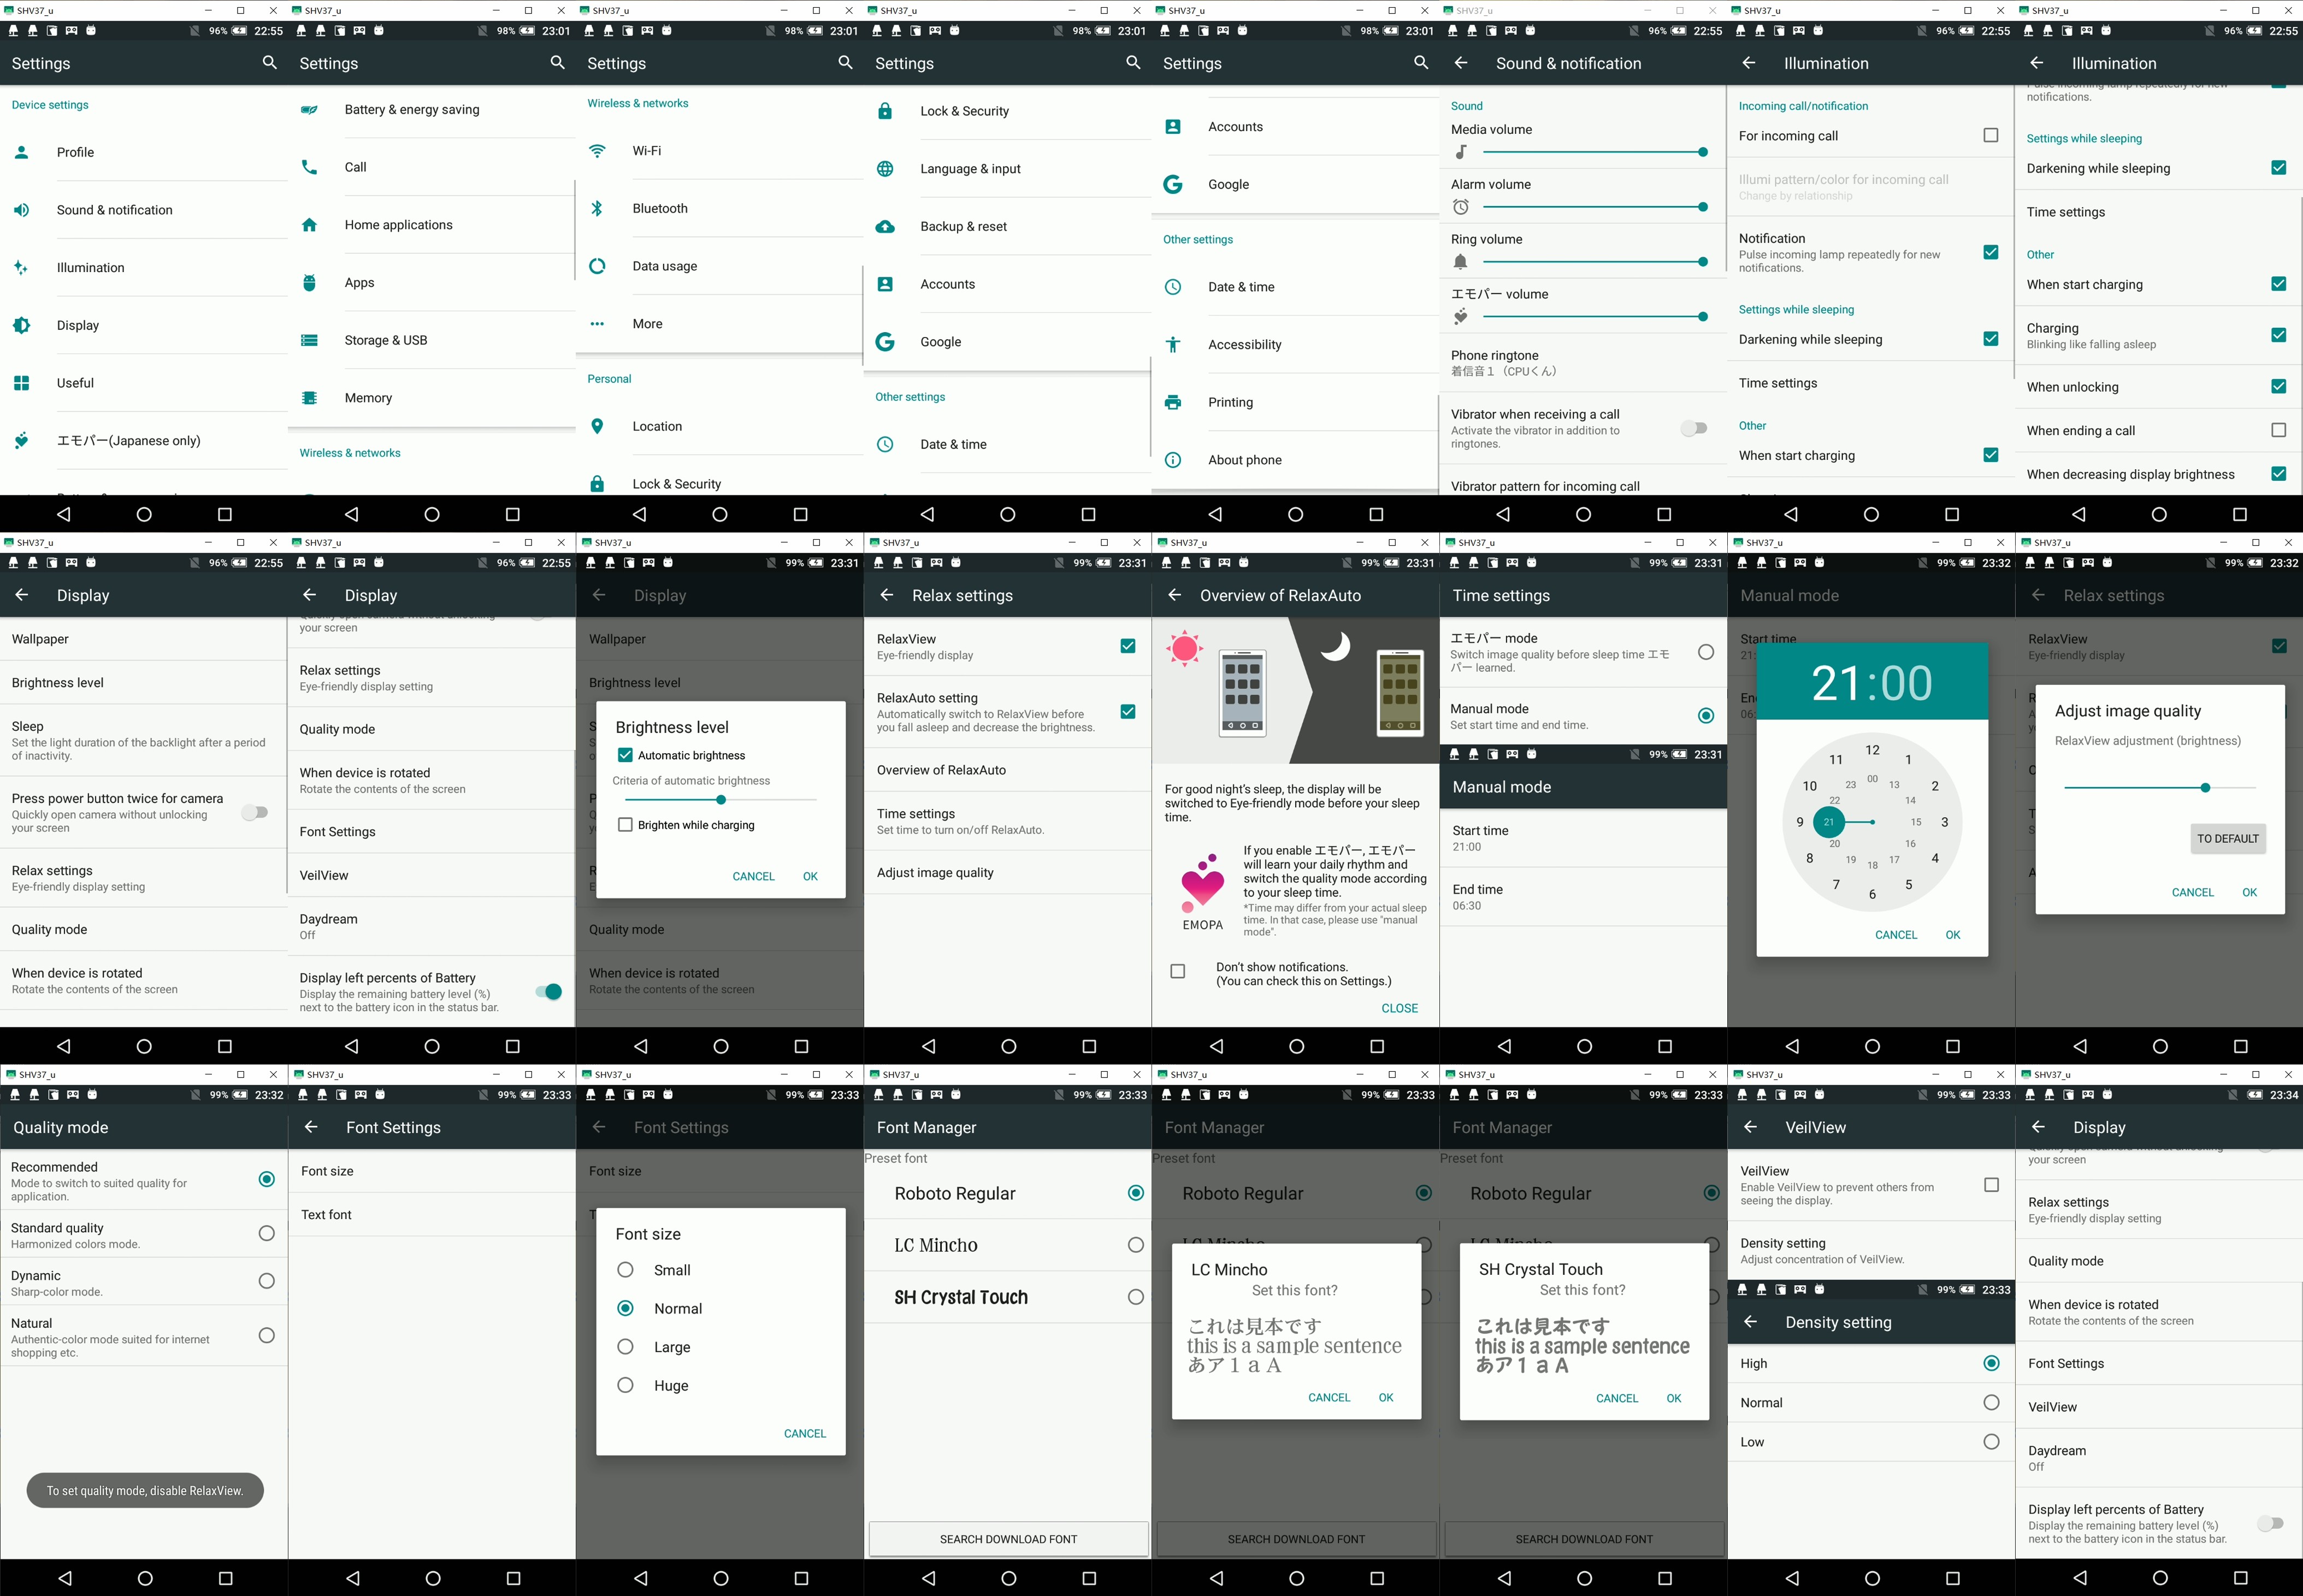
Task: Click the Apps android icon
Action: (x=309, y=283)
